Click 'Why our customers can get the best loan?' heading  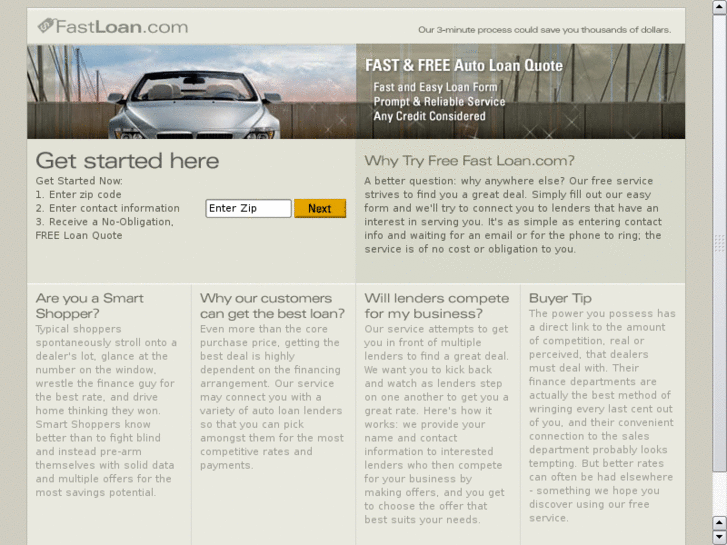point(273,306)
